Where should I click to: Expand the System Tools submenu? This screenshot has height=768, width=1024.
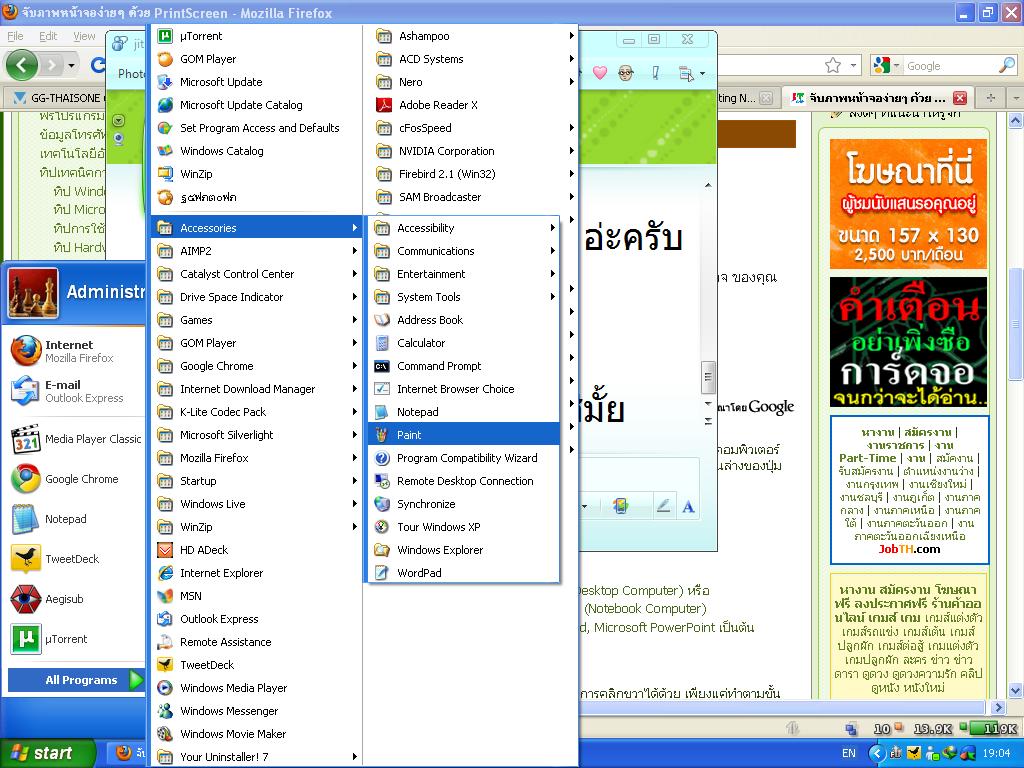point(464,297)
